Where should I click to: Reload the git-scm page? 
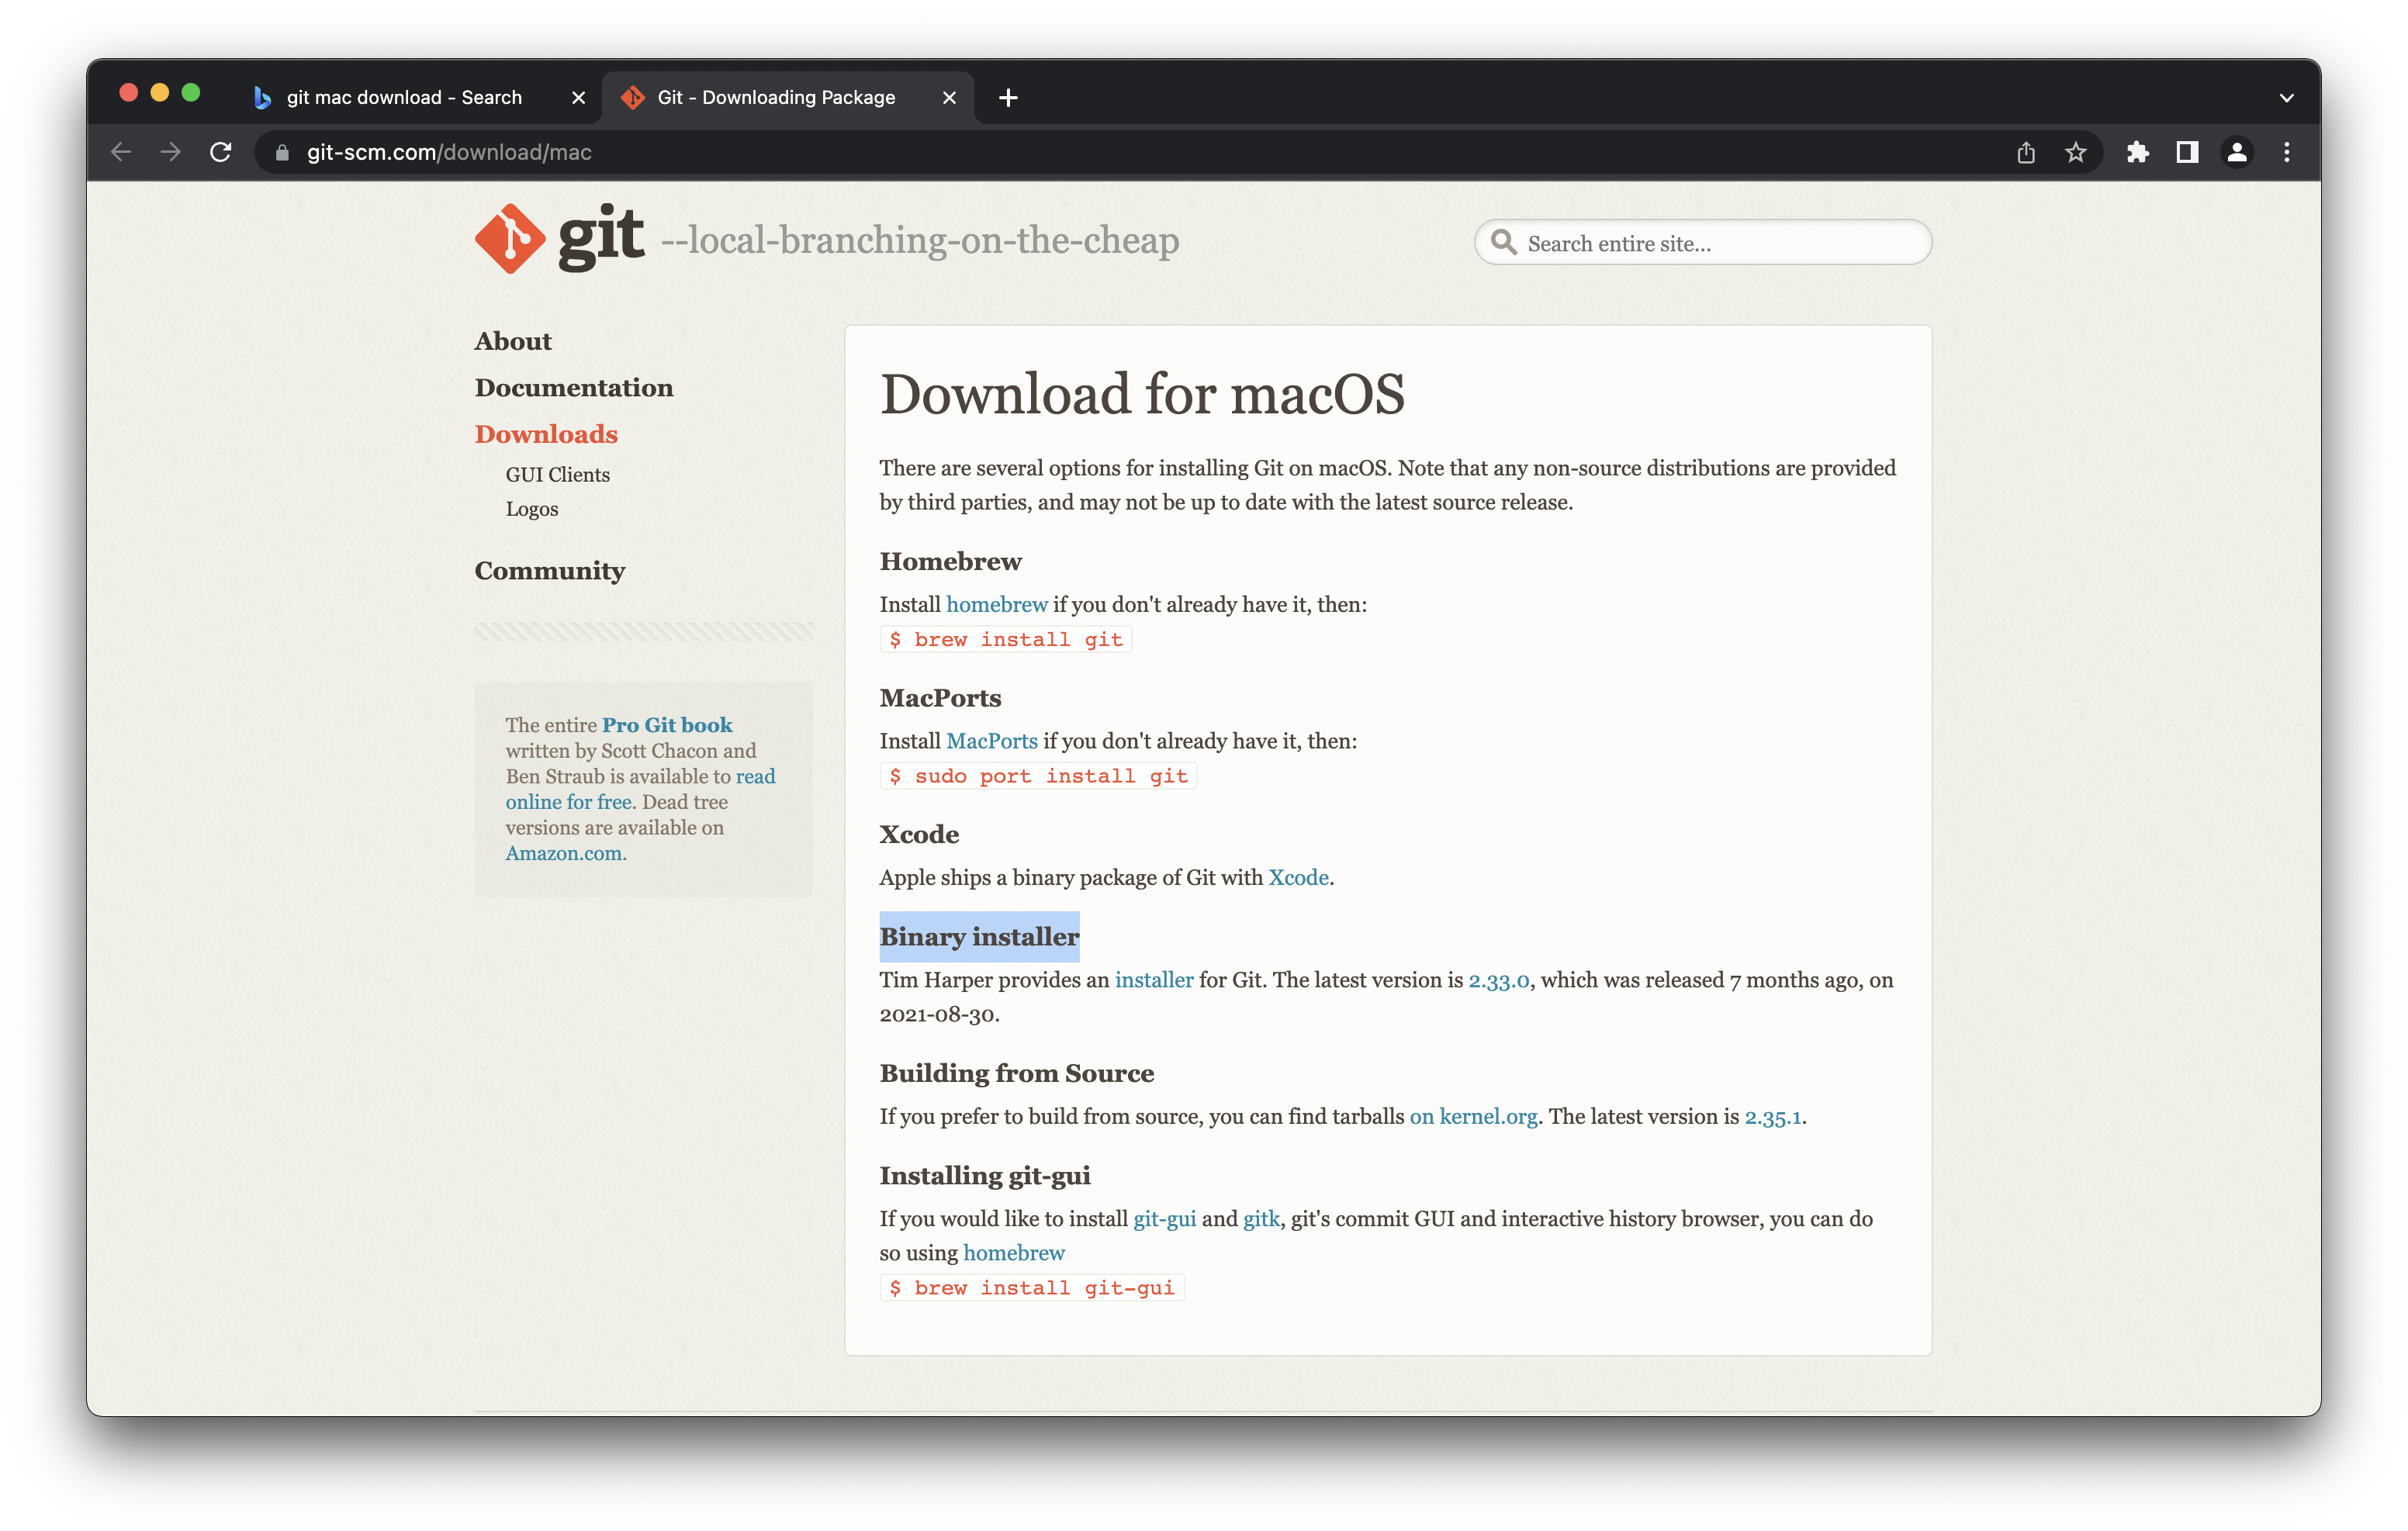pos(221,152)
